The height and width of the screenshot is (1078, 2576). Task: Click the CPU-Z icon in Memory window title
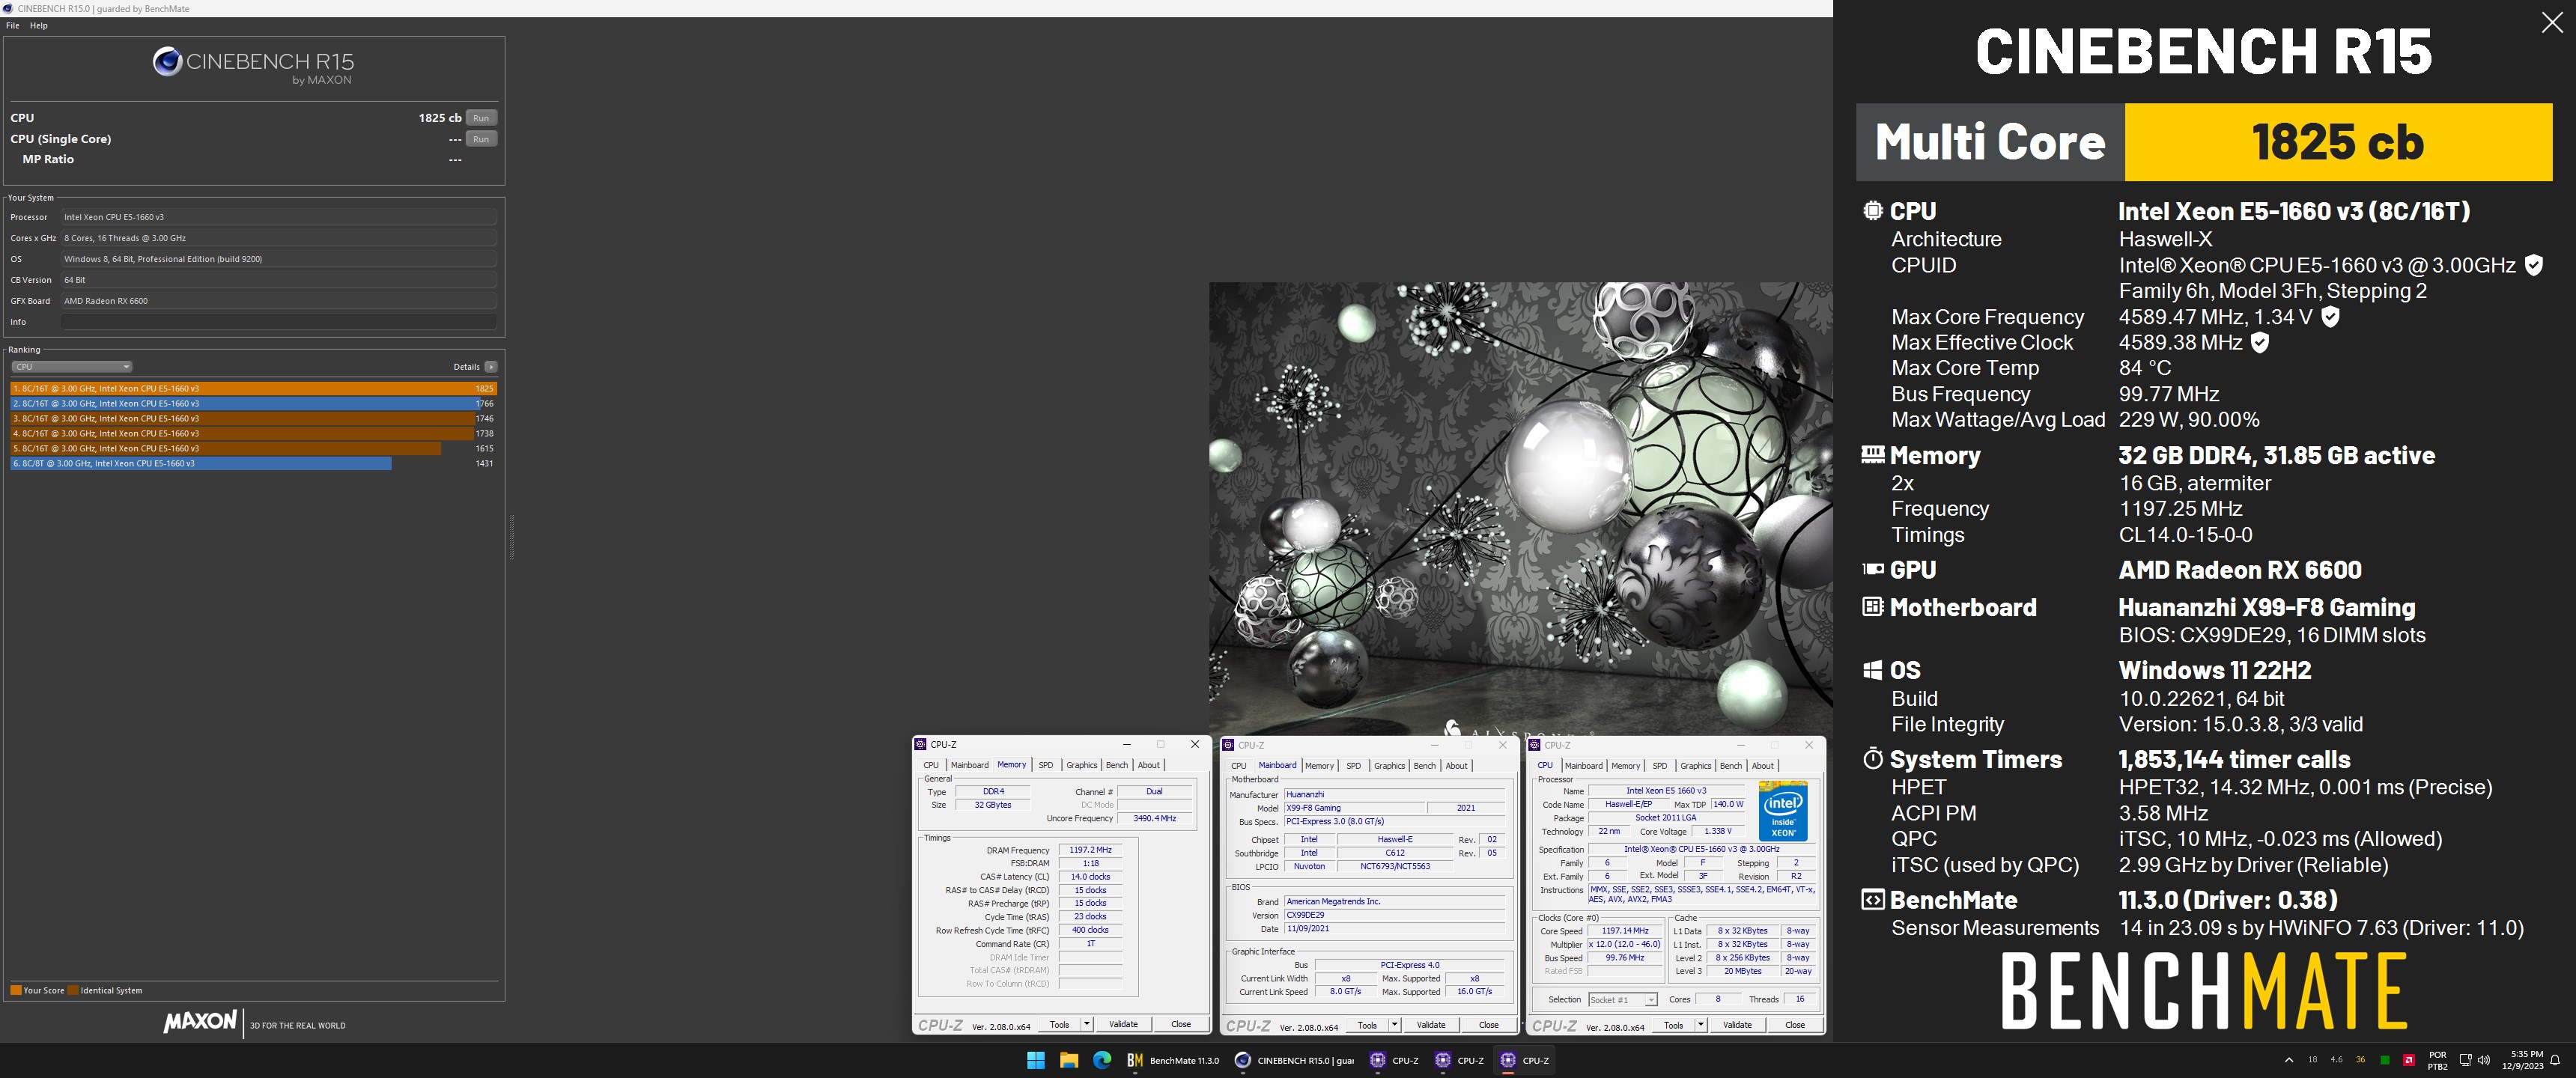tap(920, 744)
